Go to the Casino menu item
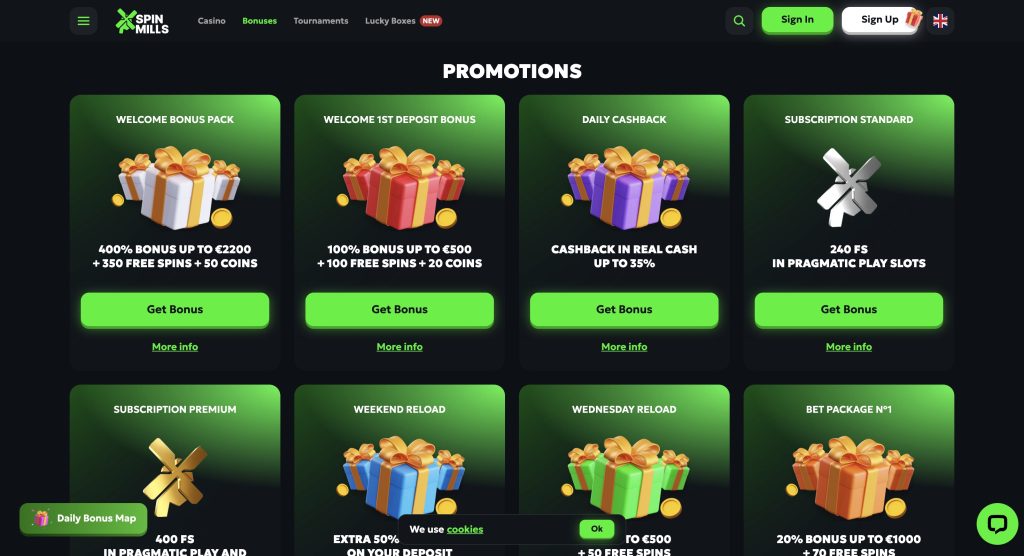1024x556 pixels. coord(212,21)
